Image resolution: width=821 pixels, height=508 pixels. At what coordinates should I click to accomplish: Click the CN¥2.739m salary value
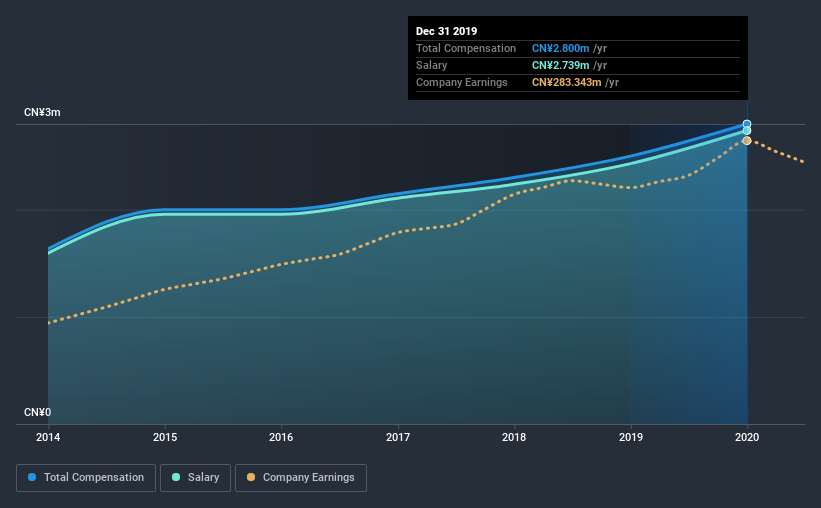[561, 65]
